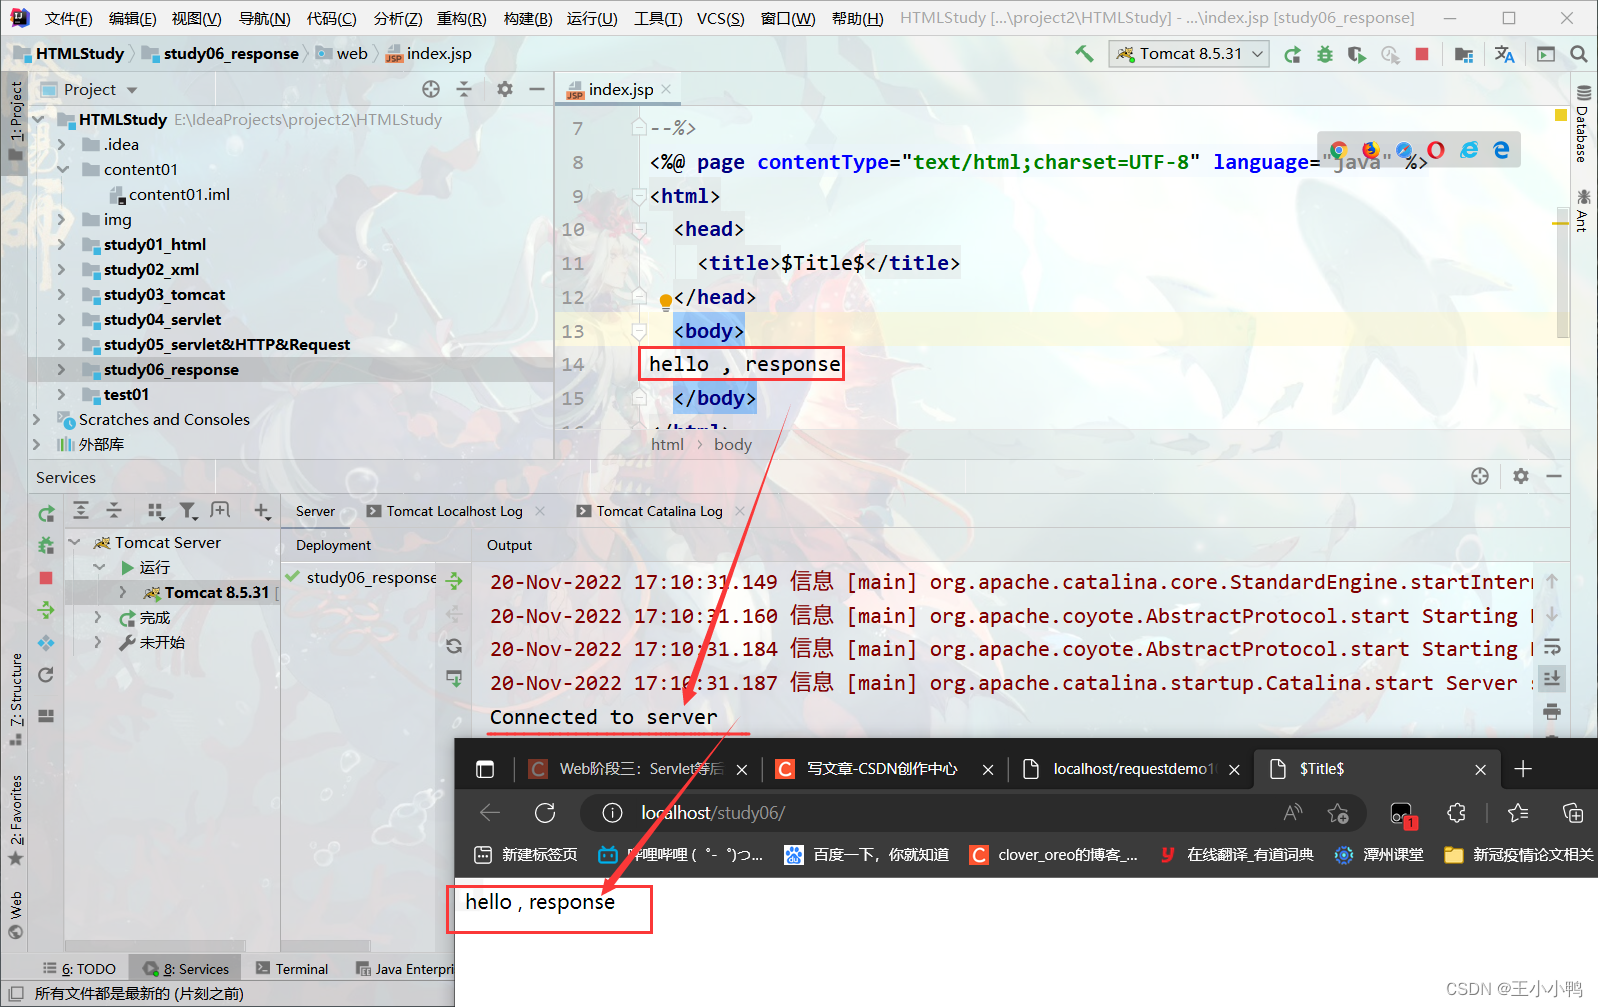Image resolution: width=1598 pixels, height=1007 pixels.
Task: Toggle the Ant tool window on right
Action: click(1583, 211)
